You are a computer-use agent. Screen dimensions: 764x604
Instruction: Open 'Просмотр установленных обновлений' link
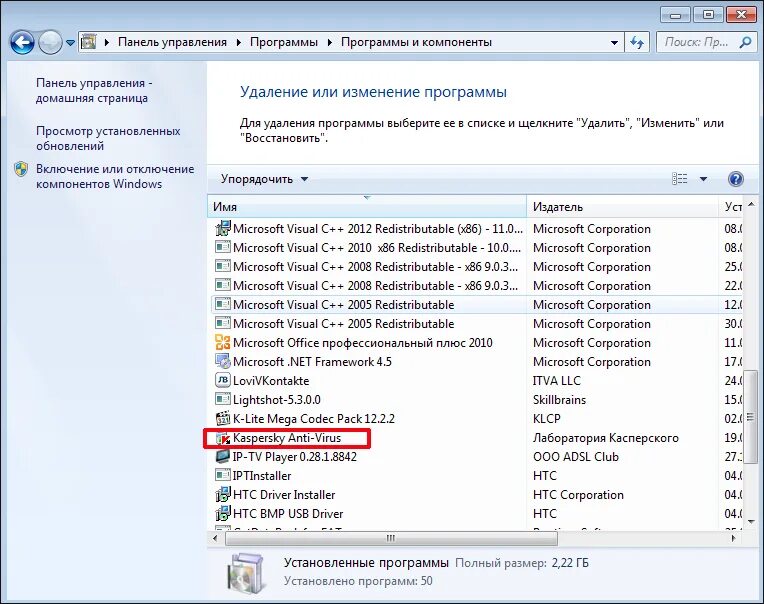[108, 138]
